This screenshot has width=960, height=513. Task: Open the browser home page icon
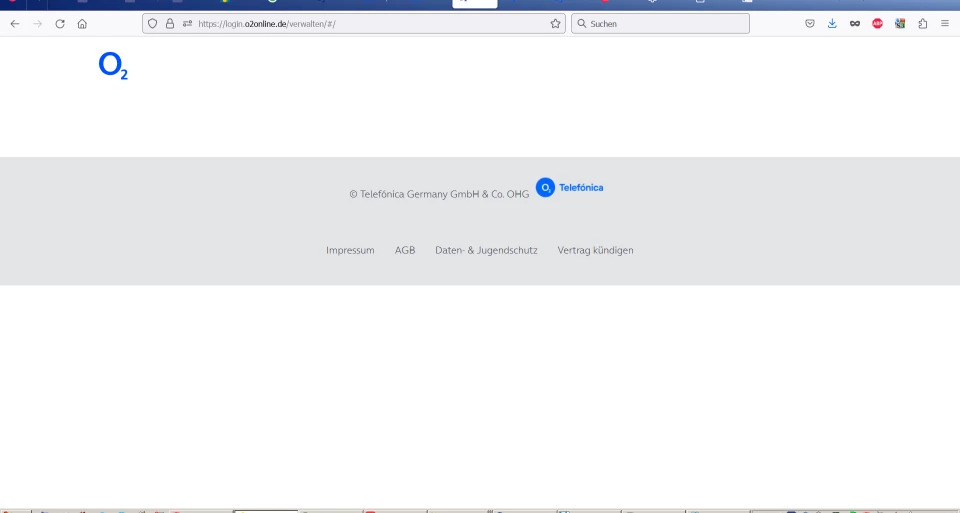(82, 24)
